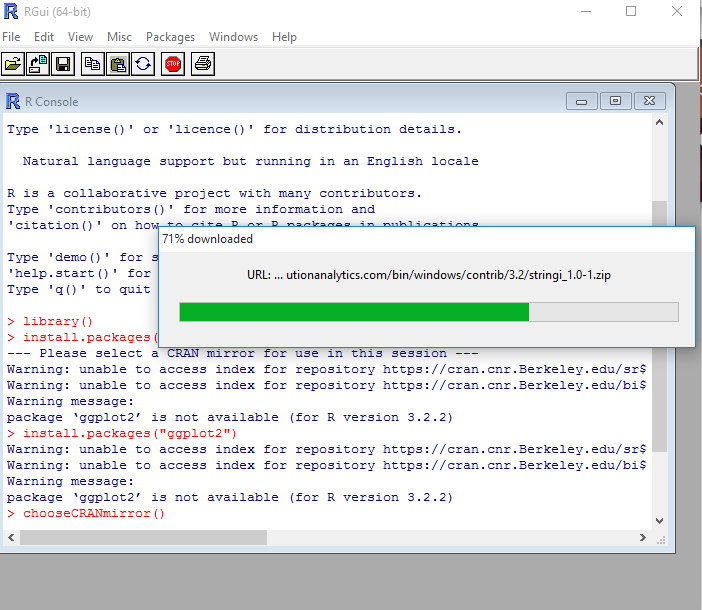Click the Open script folder icon
This screenshot has width=702, height=610.
coord(13,64)
